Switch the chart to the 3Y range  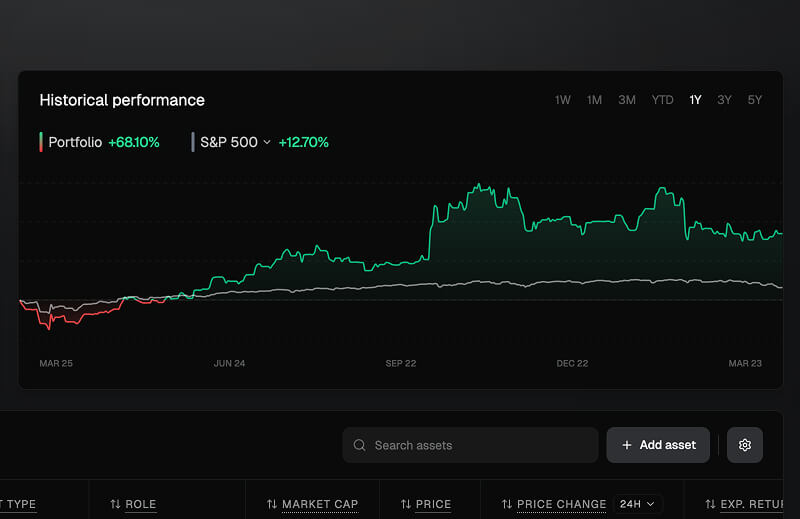tap(724, 100)
